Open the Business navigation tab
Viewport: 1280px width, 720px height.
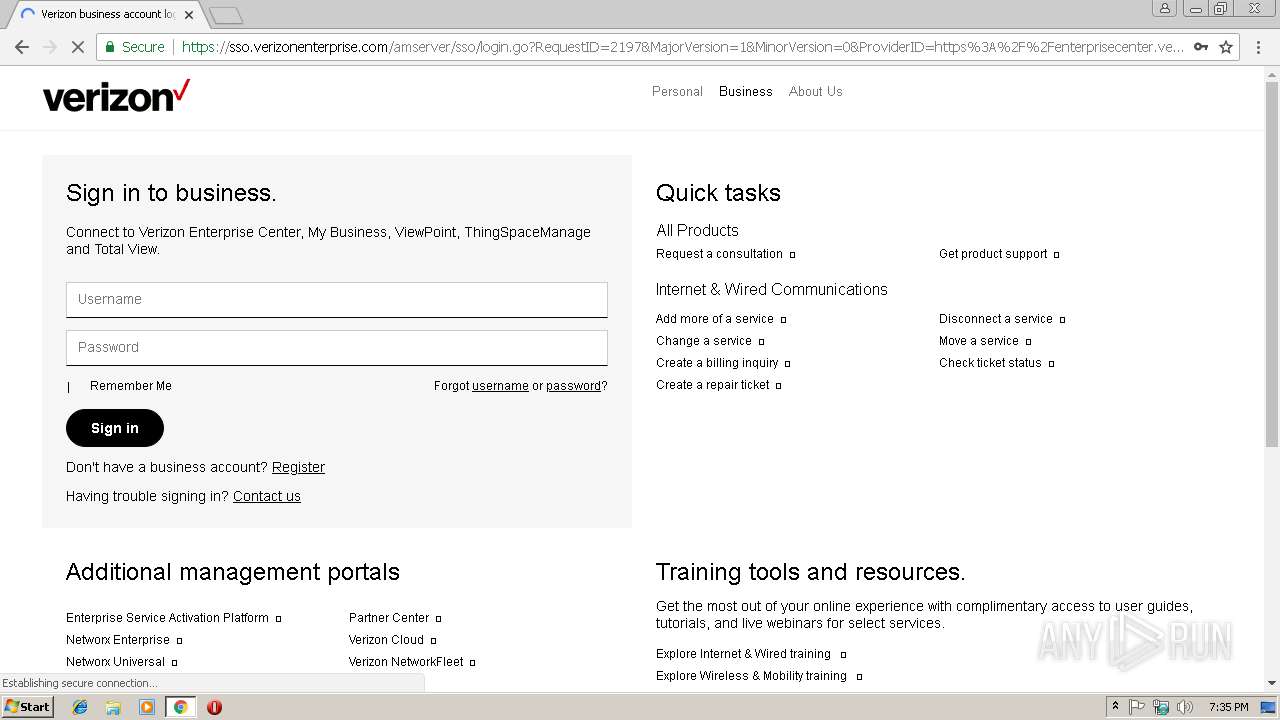pos(745,91)
